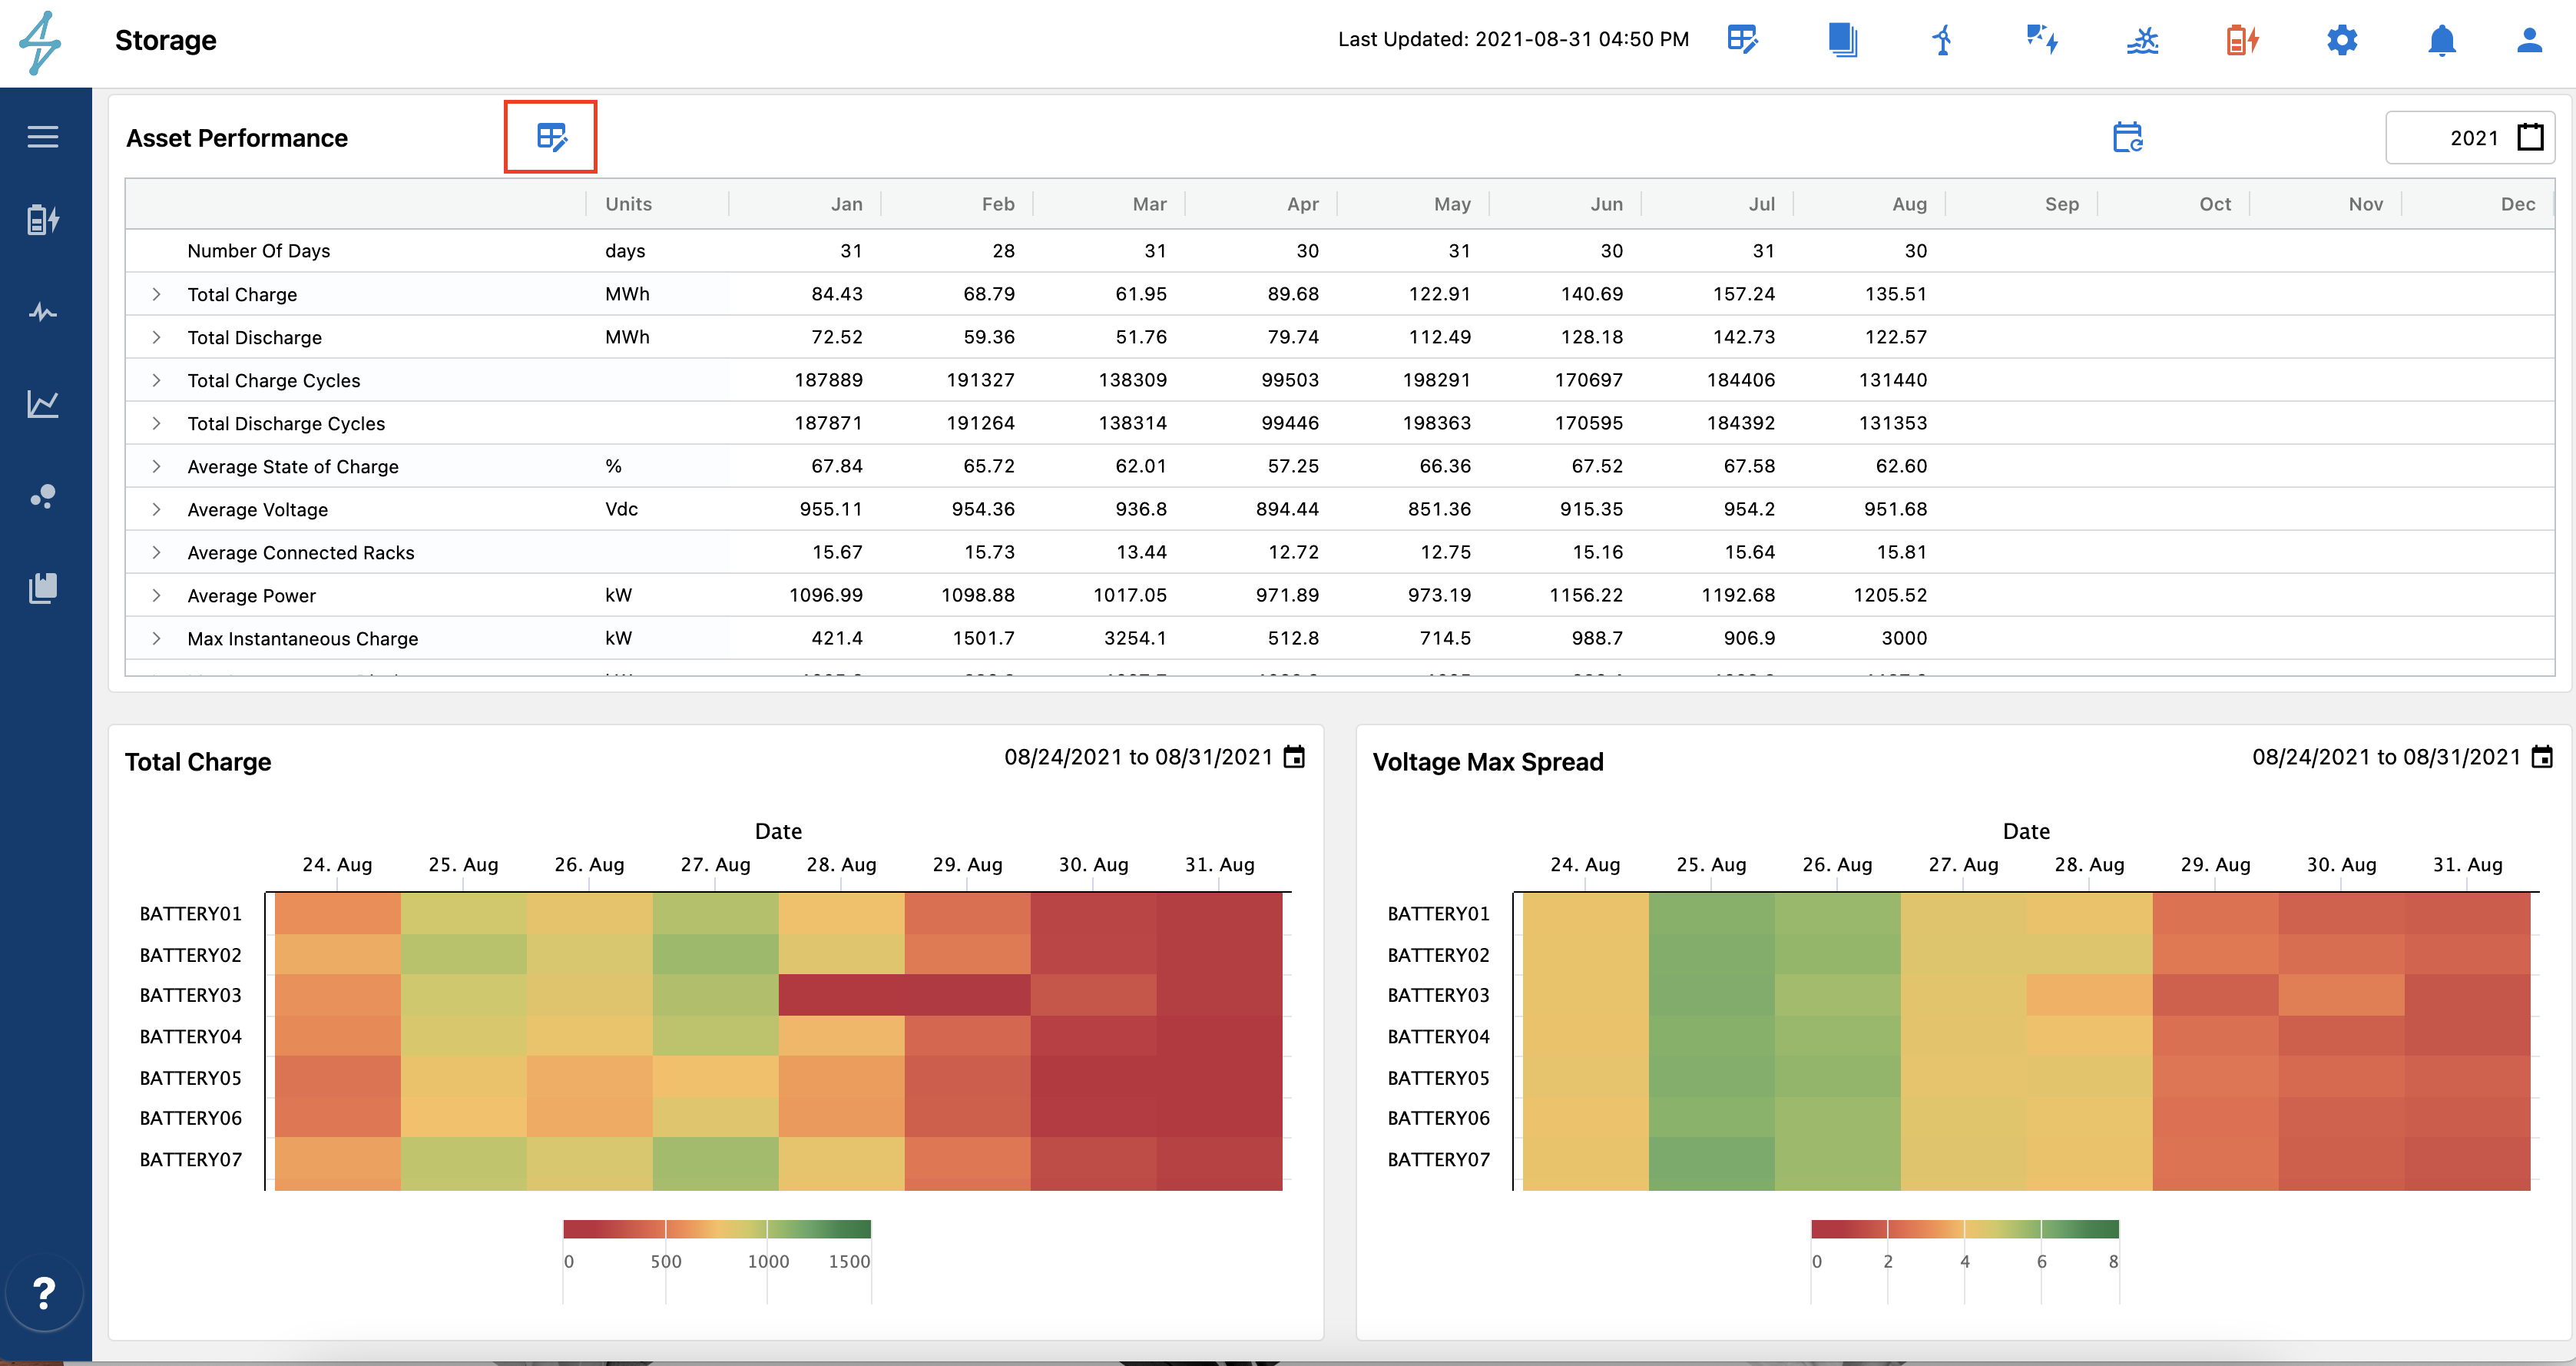The image size is (2576, 1366).
Task: Open the solar and hydro icon in the header
Action: tap(2142, 41)
